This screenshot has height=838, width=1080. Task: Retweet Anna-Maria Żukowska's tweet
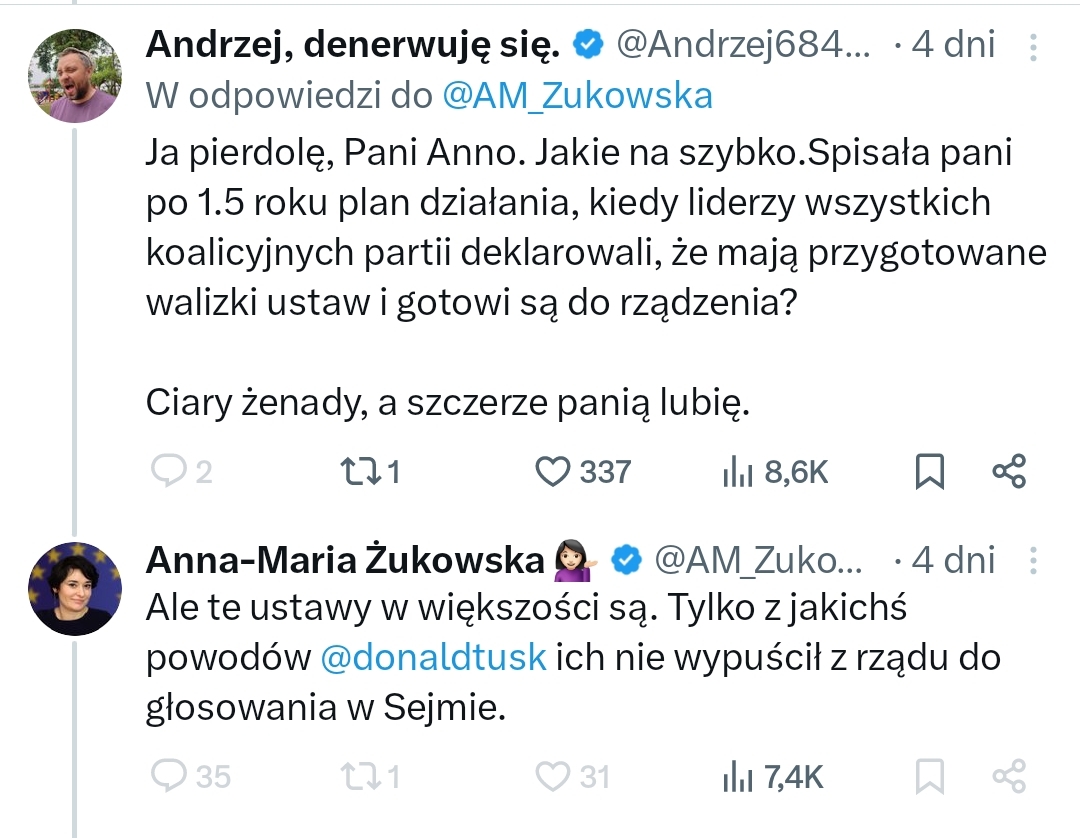[x=357, y=776]
